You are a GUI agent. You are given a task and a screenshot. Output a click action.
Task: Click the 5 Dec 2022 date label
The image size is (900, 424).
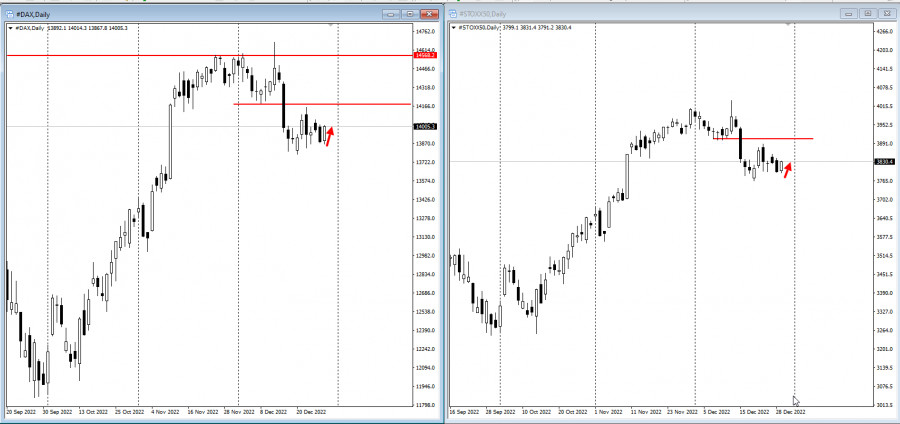[717, 412]
